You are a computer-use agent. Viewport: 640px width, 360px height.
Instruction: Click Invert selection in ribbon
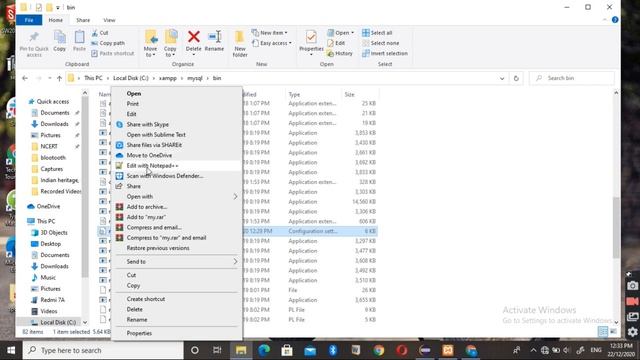pos(385,53)
